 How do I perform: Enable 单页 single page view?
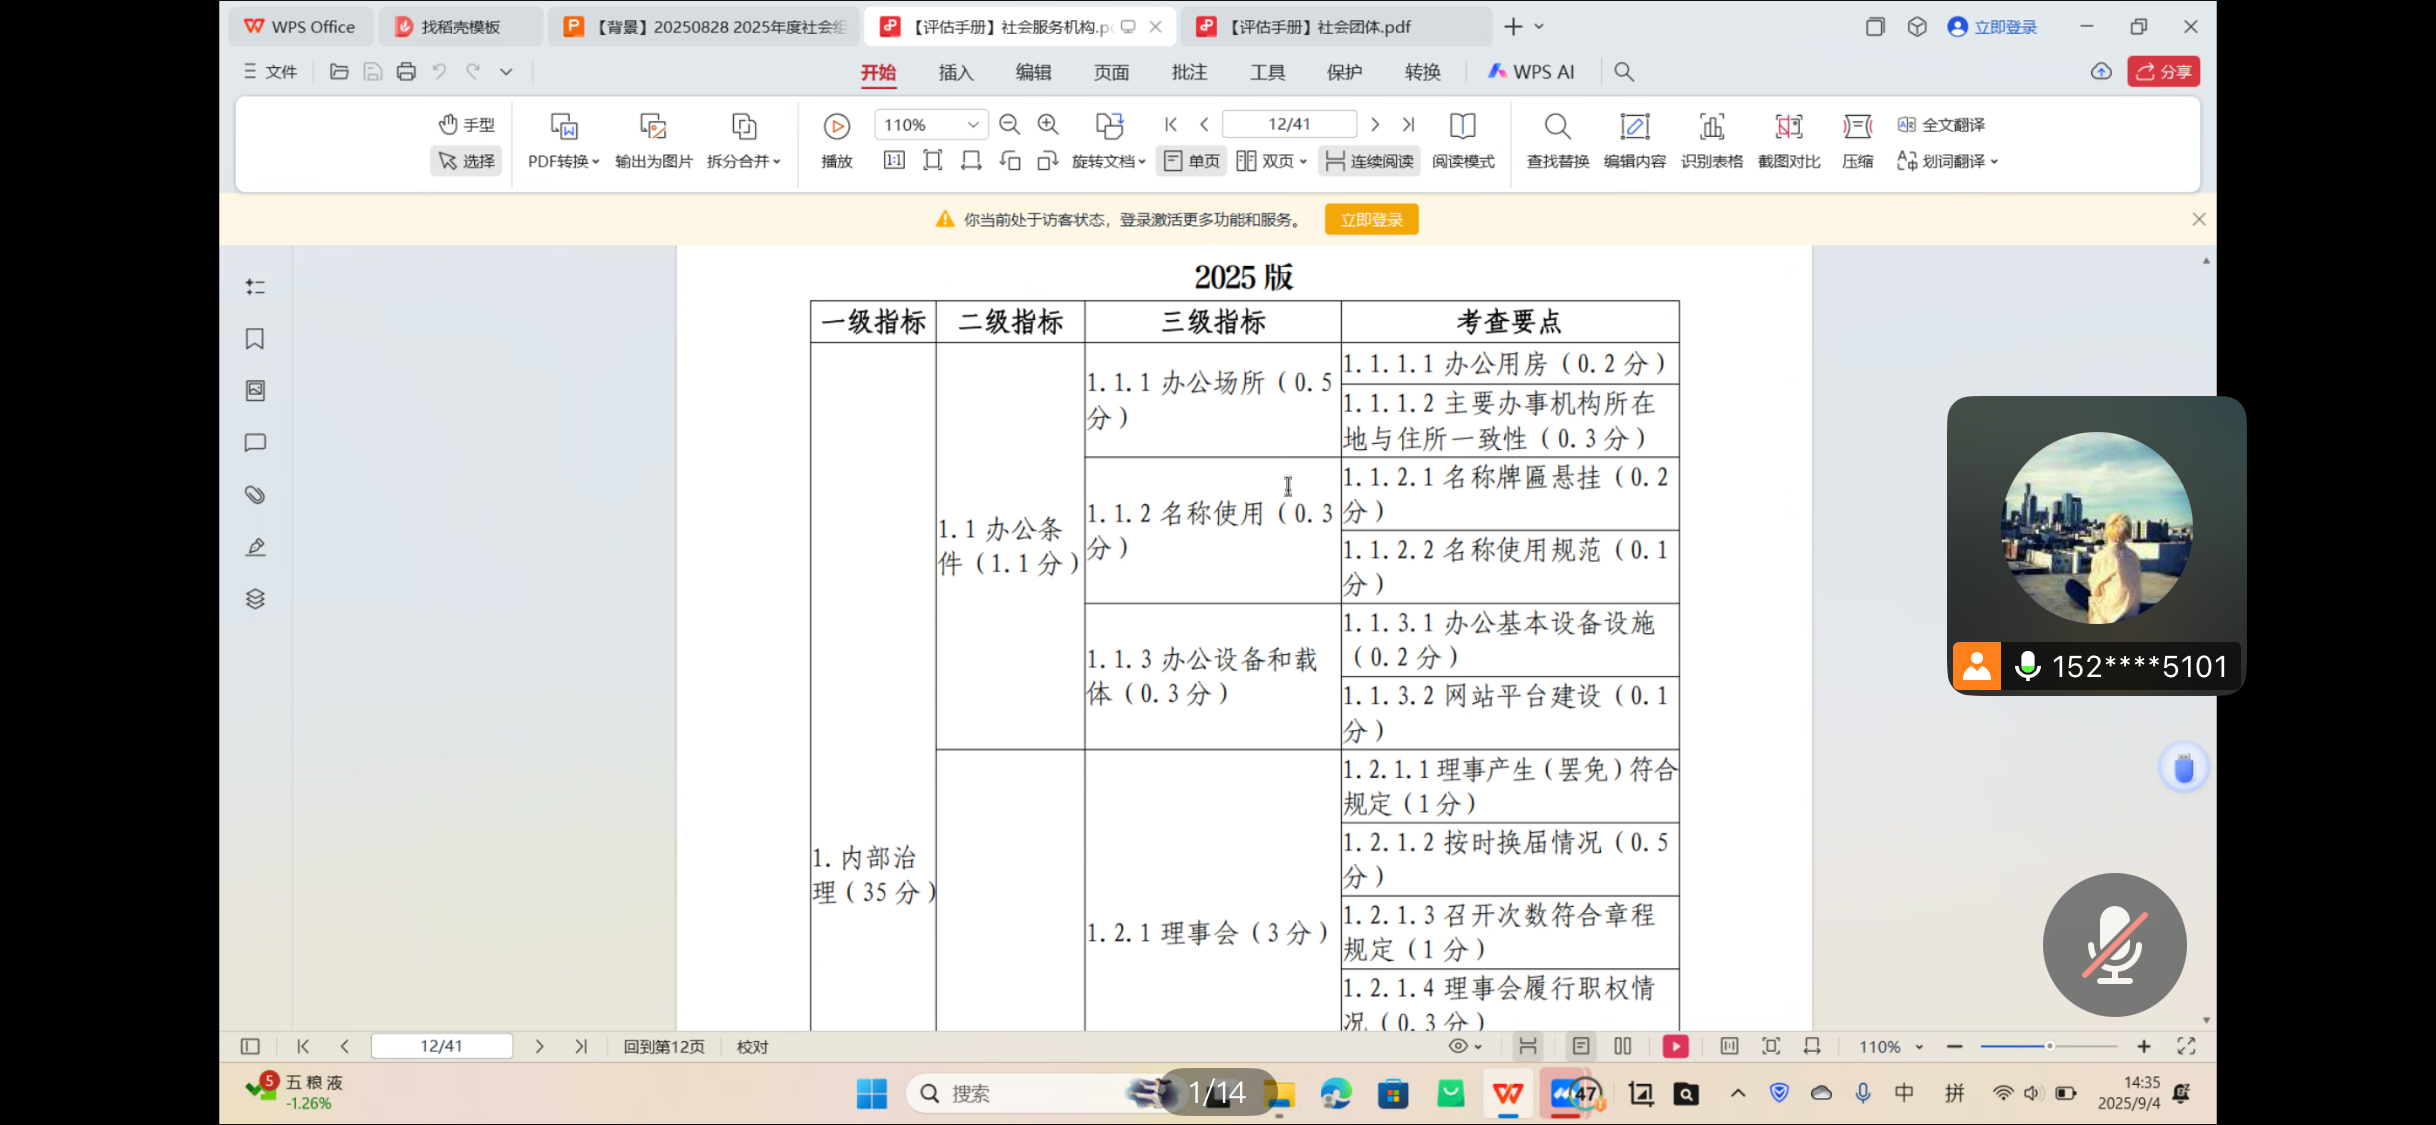(x=1191, y=161)
